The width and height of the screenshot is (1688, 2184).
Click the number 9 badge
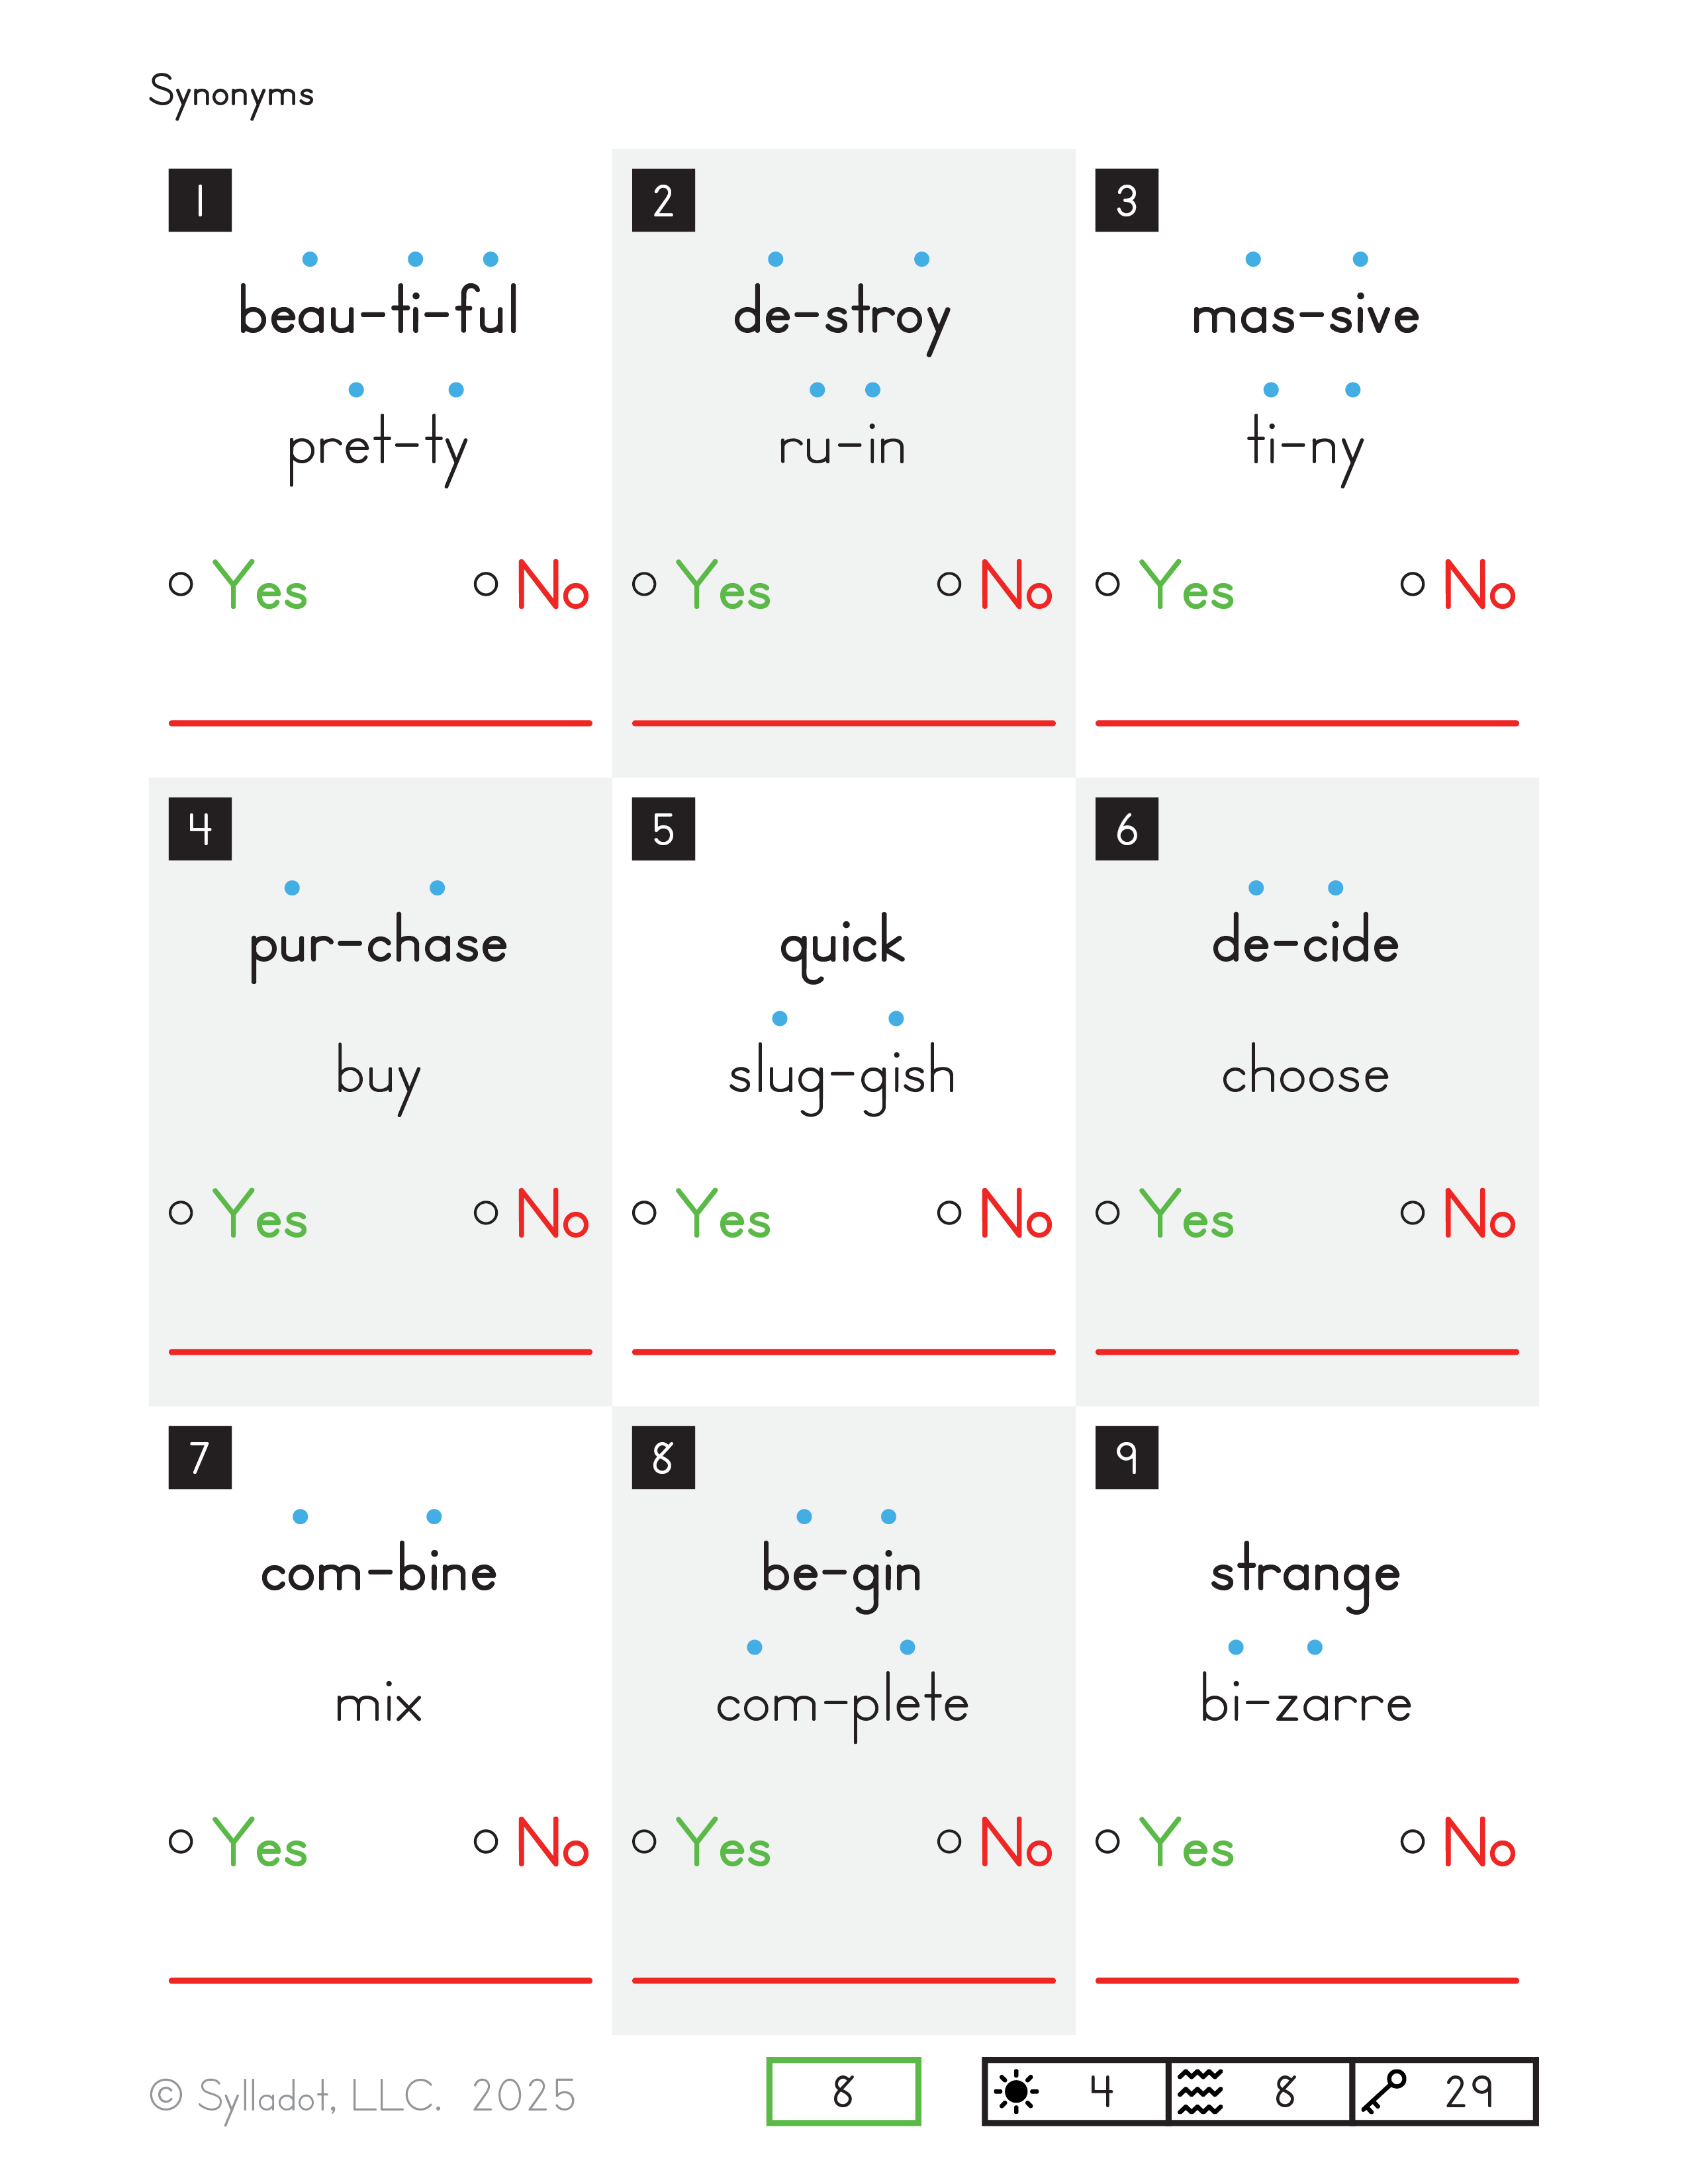coord(1126,1457)
